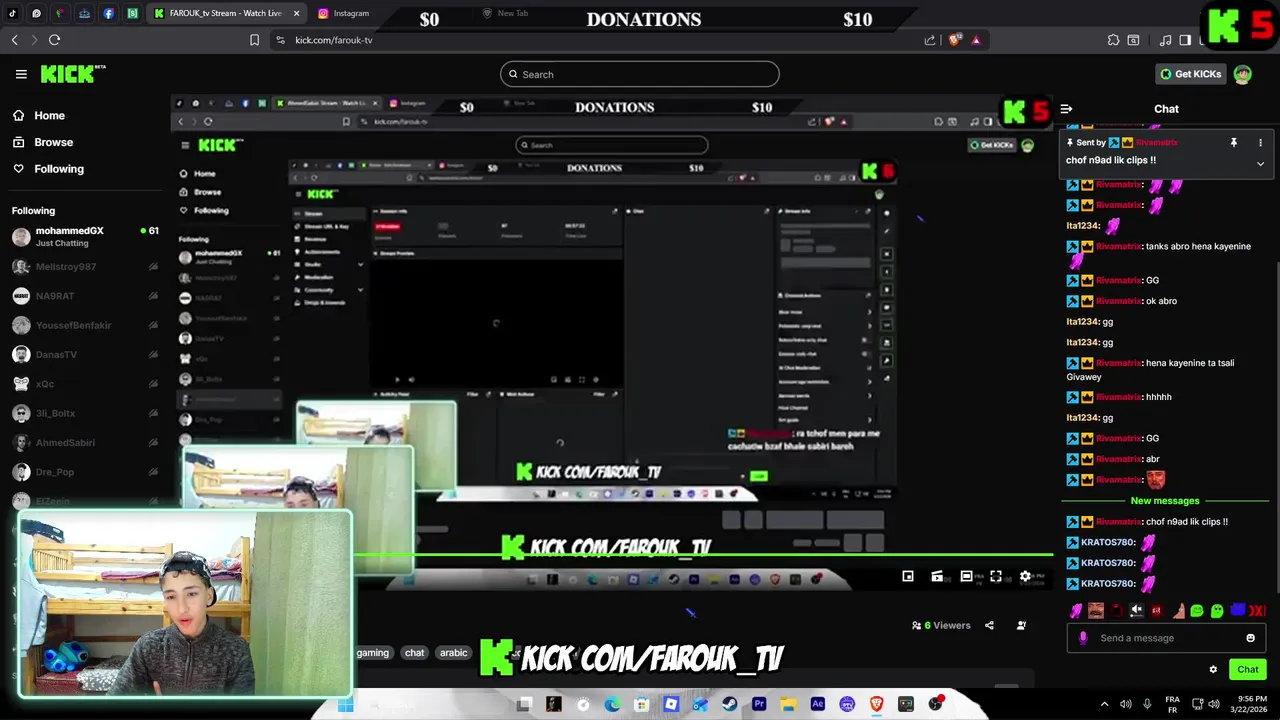Toggle theater mode on video player
This screenshot has height=720, width=1280.
(x=966, y=576)
